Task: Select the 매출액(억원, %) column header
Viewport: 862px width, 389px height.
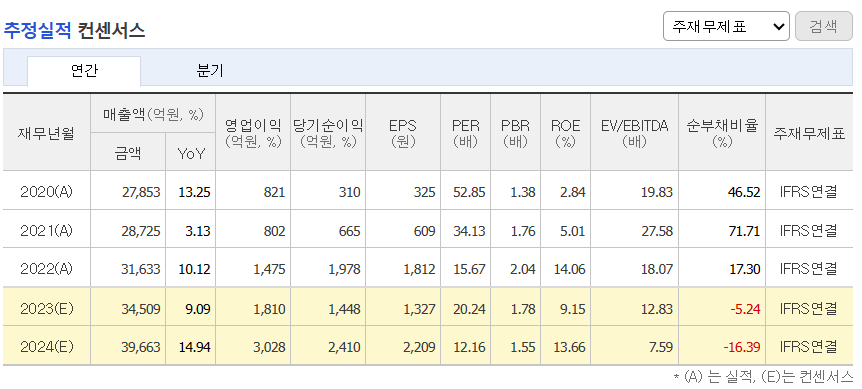Action: 153,114
